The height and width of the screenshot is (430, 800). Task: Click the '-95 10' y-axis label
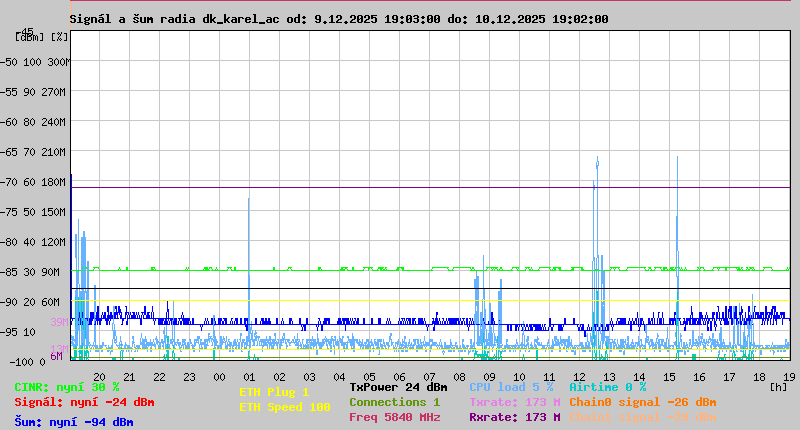click(18, 333)
